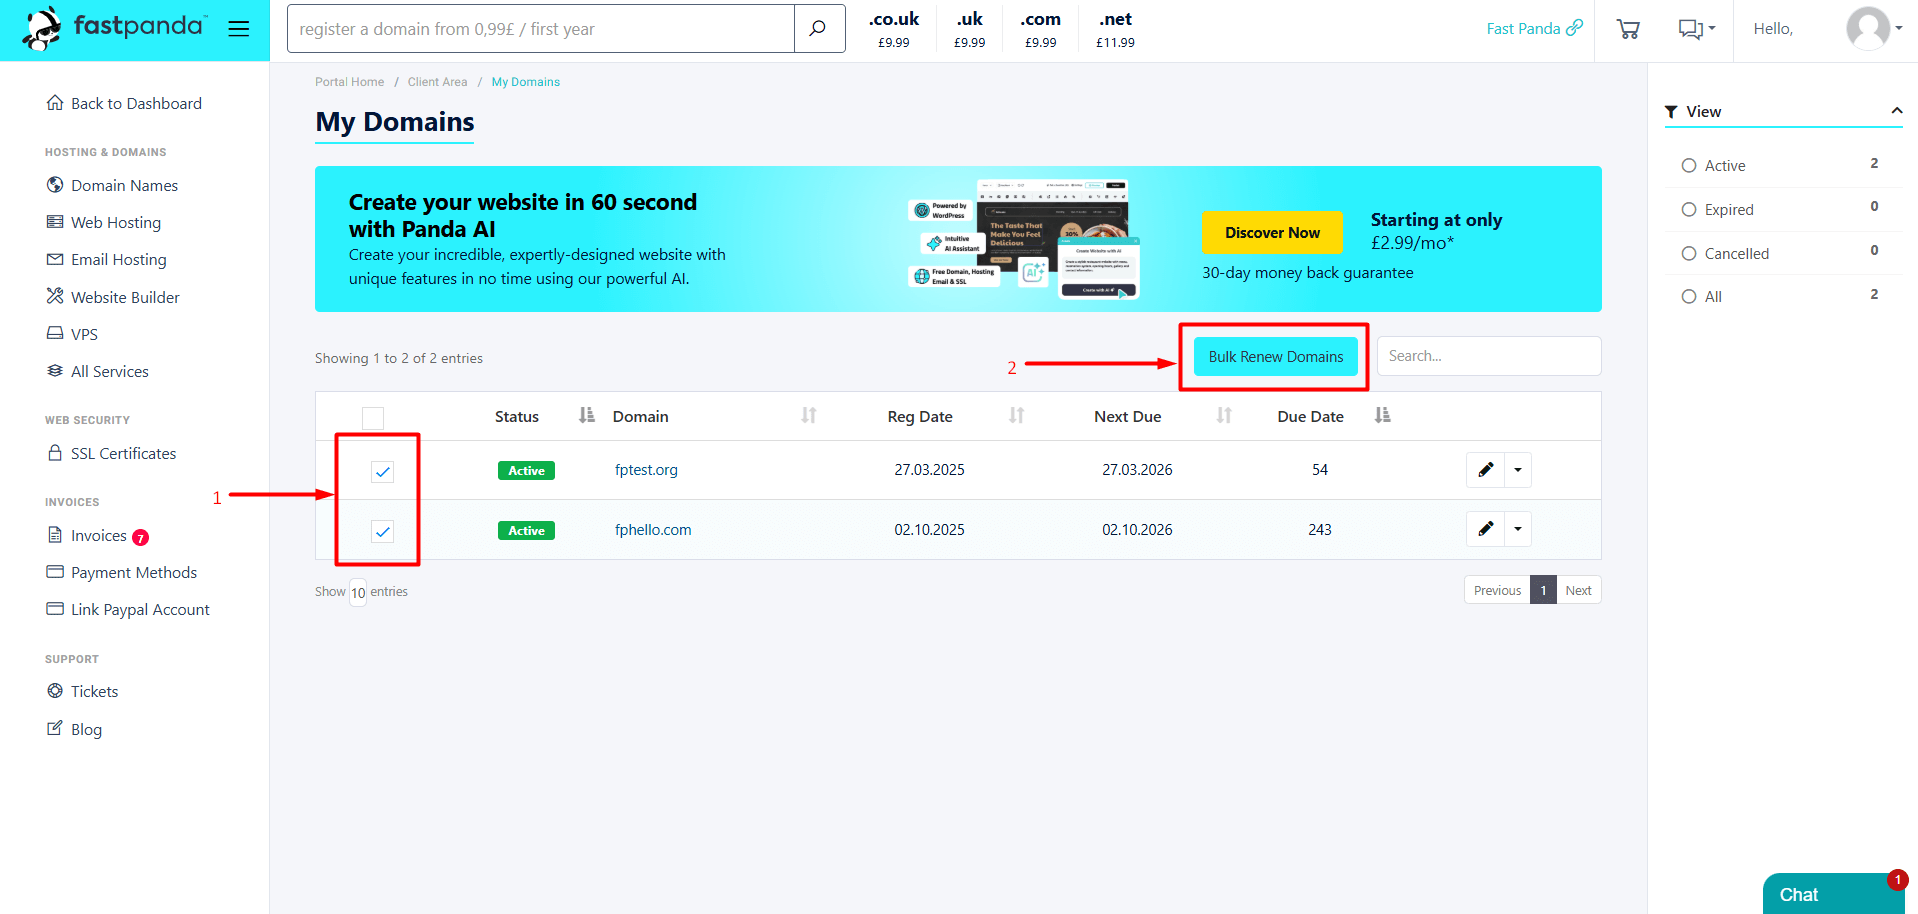The height and width of the screenshot is (914, 1918).
Task: Open SSL Certificates
Action: 123,453
